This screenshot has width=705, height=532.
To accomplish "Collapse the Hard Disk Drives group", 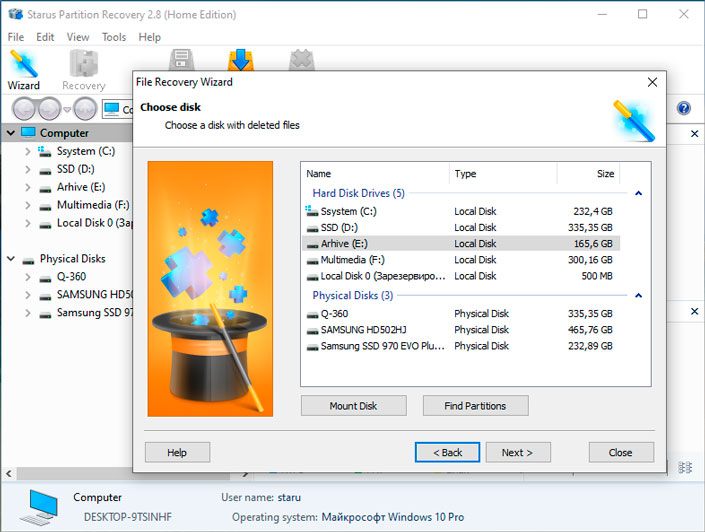I will click(x=638, y=193).
